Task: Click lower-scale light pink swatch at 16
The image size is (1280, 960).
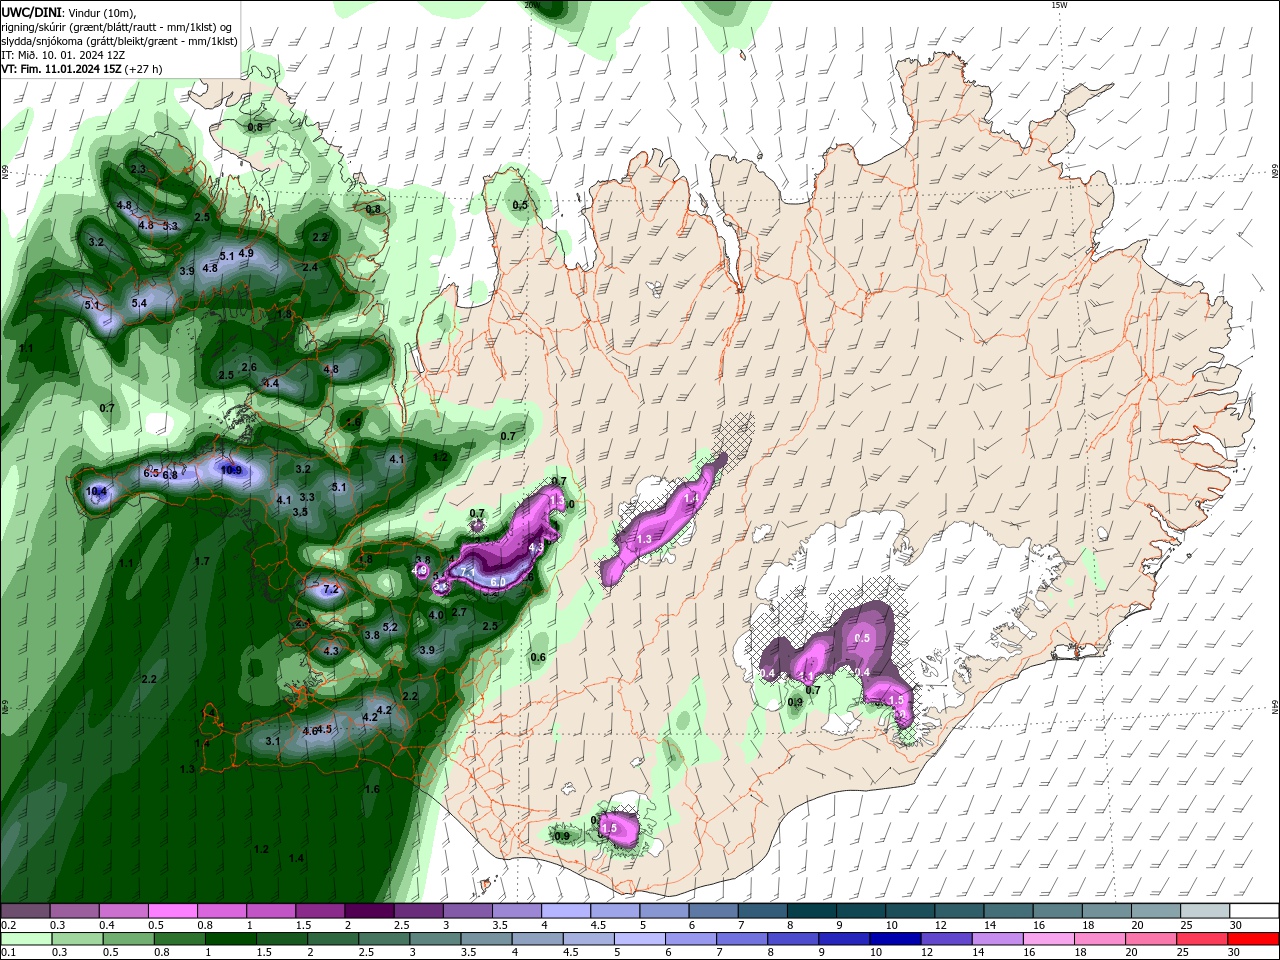Action: pos(1047,939)
